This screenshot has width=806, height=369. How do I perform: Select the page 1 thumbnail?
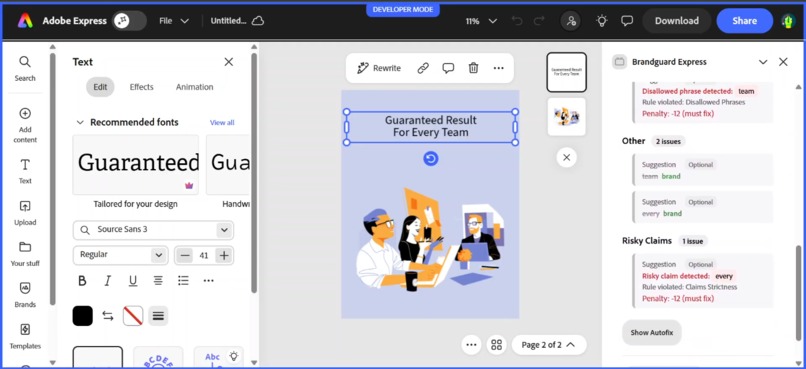tap(566, 72)
